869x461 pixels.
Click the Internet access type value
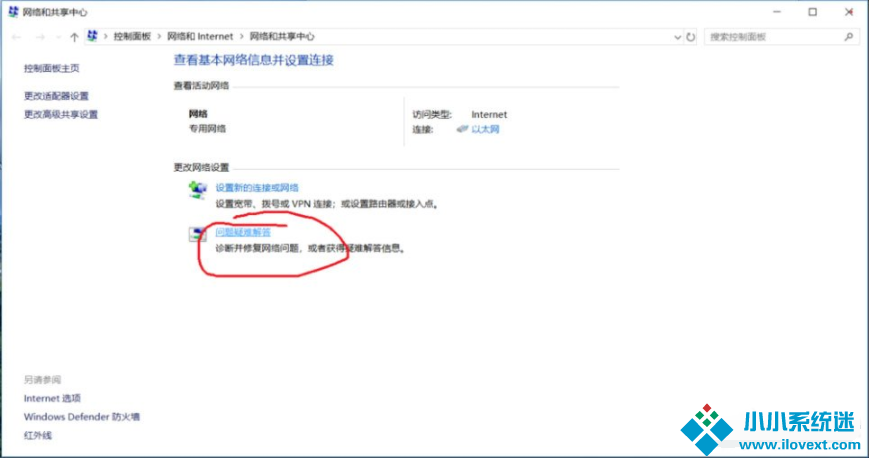point(489,115)
